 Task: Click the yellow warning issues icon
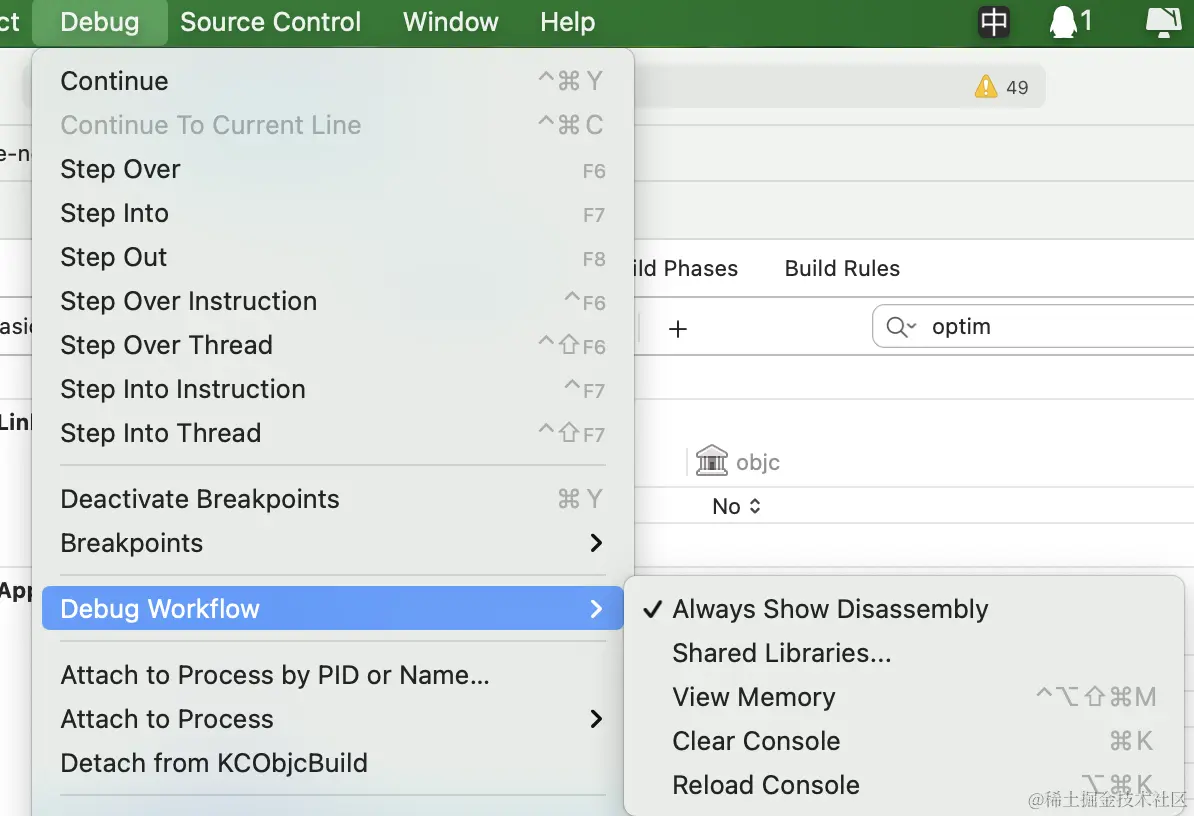coord(986,87)
